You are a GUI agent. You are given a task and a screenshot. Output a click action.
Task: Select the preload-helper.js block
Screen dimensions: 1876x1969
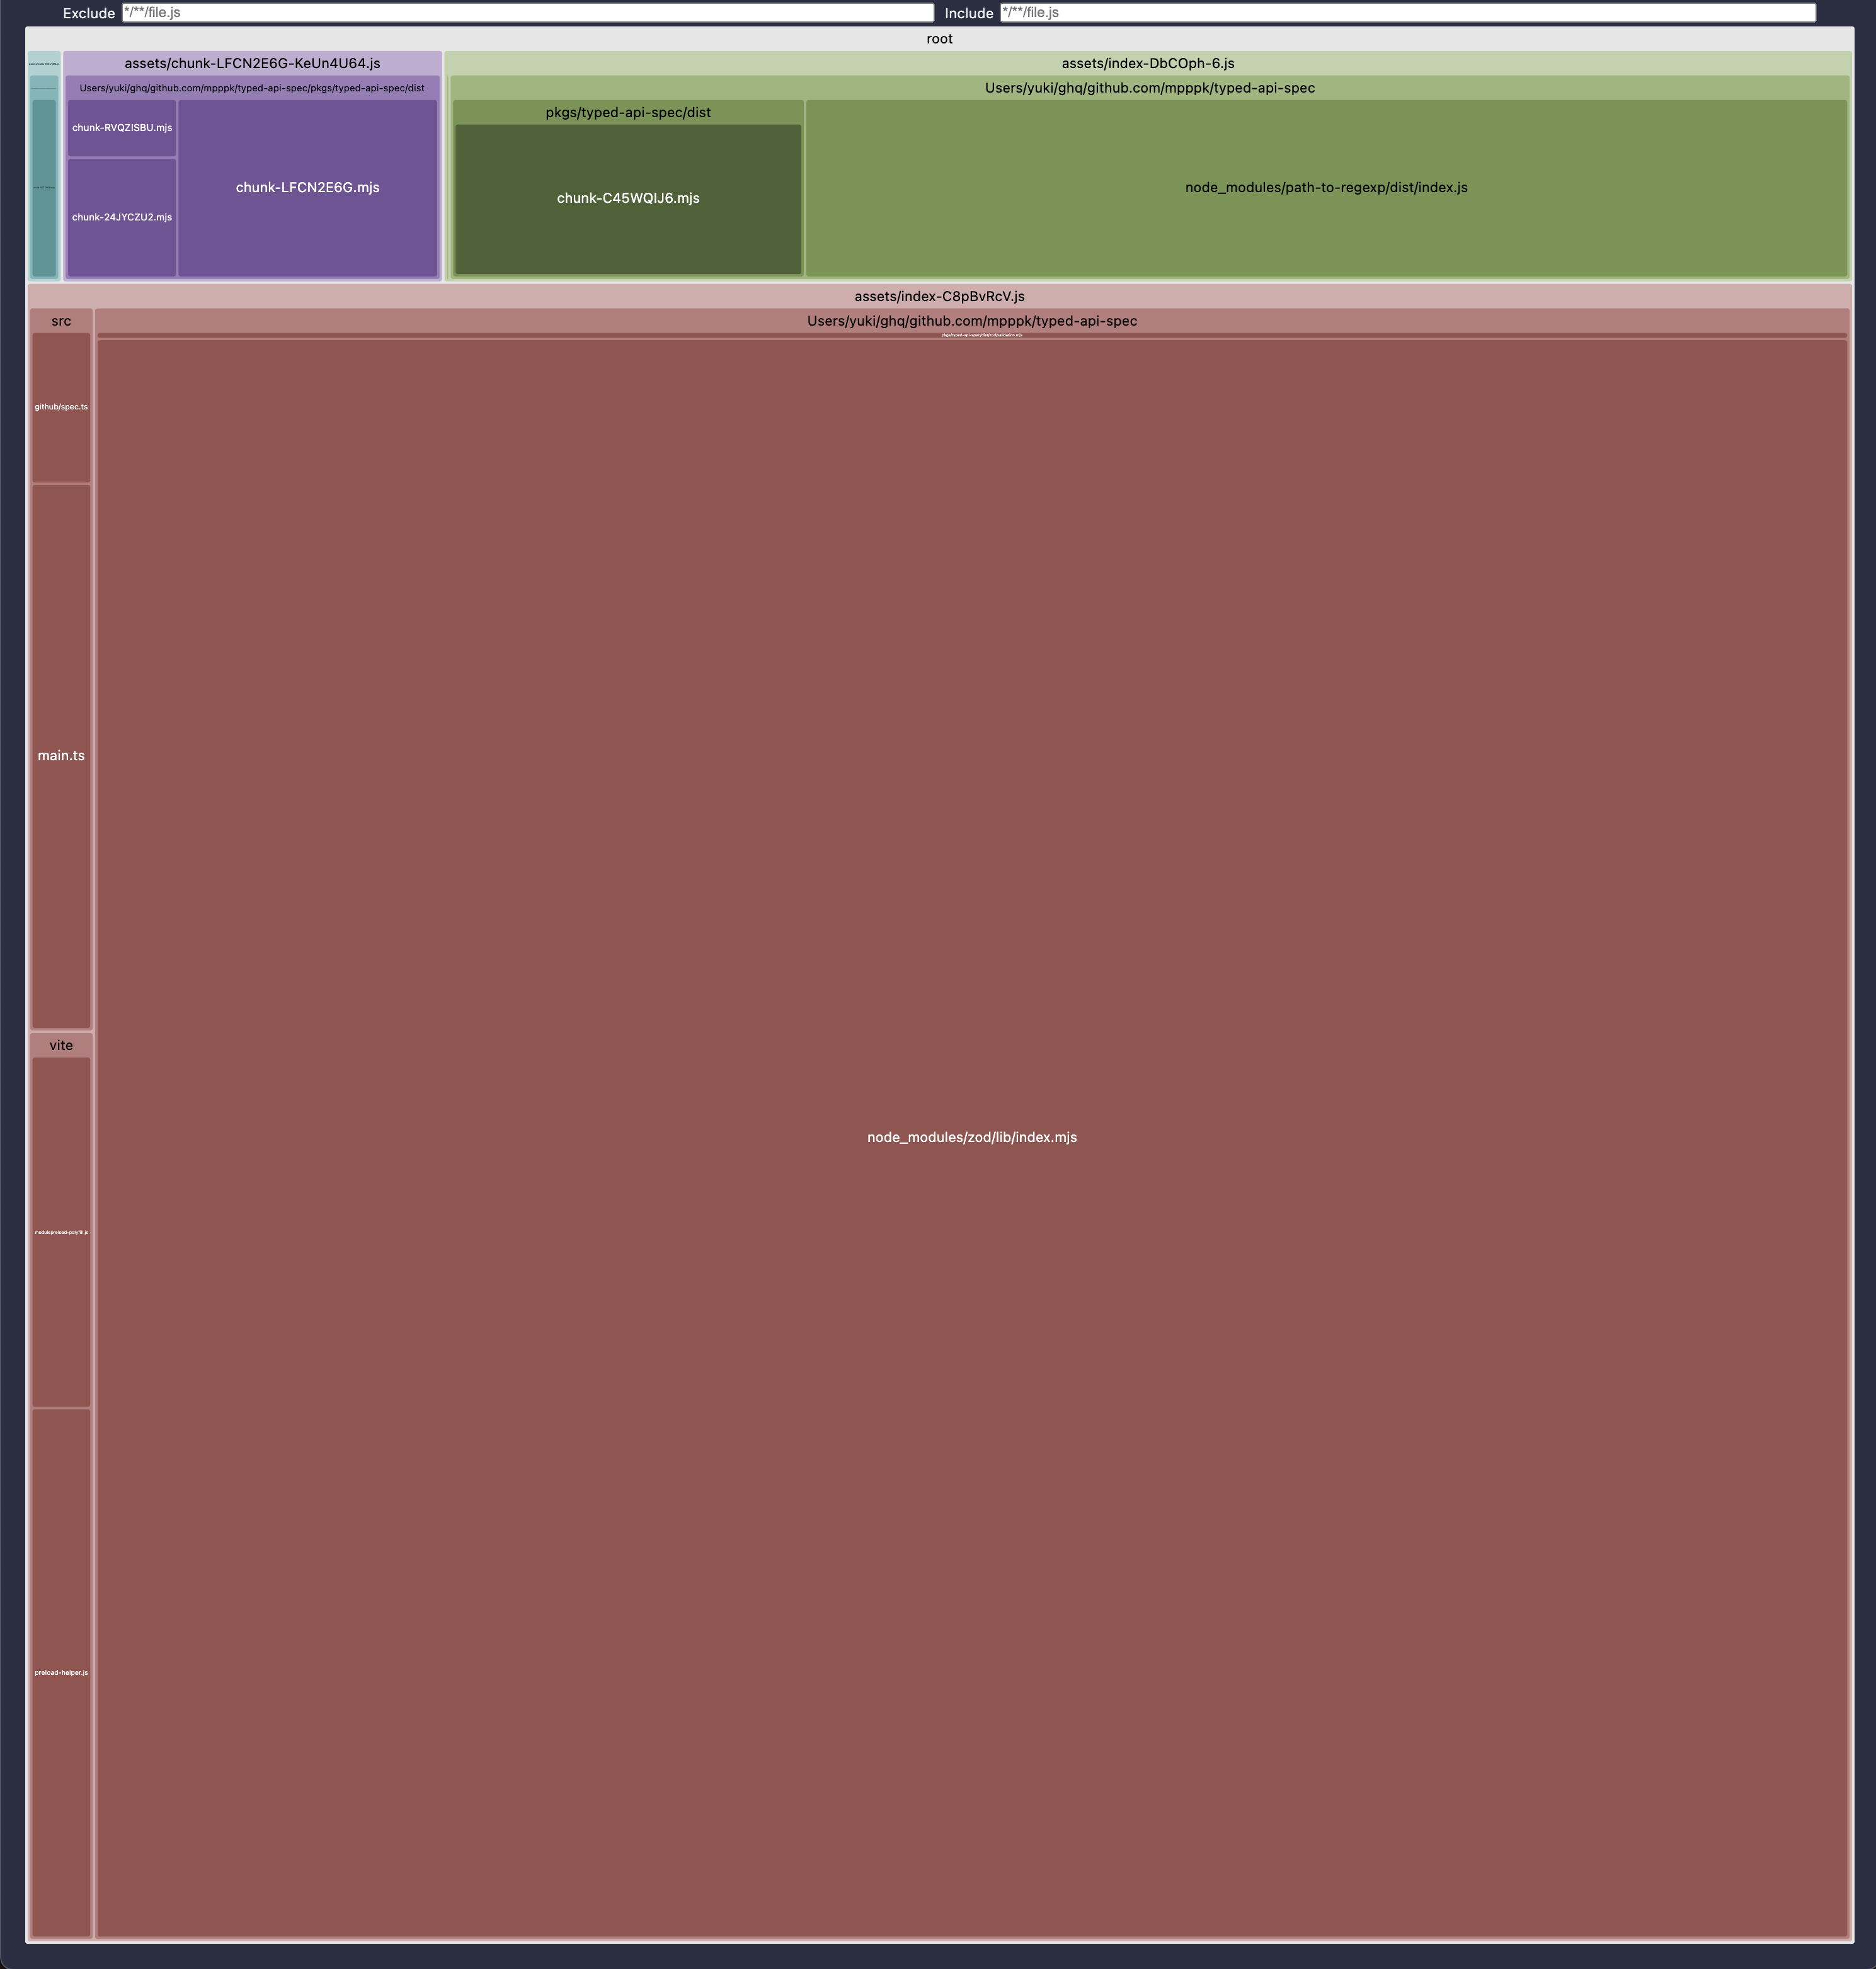tap(61, 1672)
